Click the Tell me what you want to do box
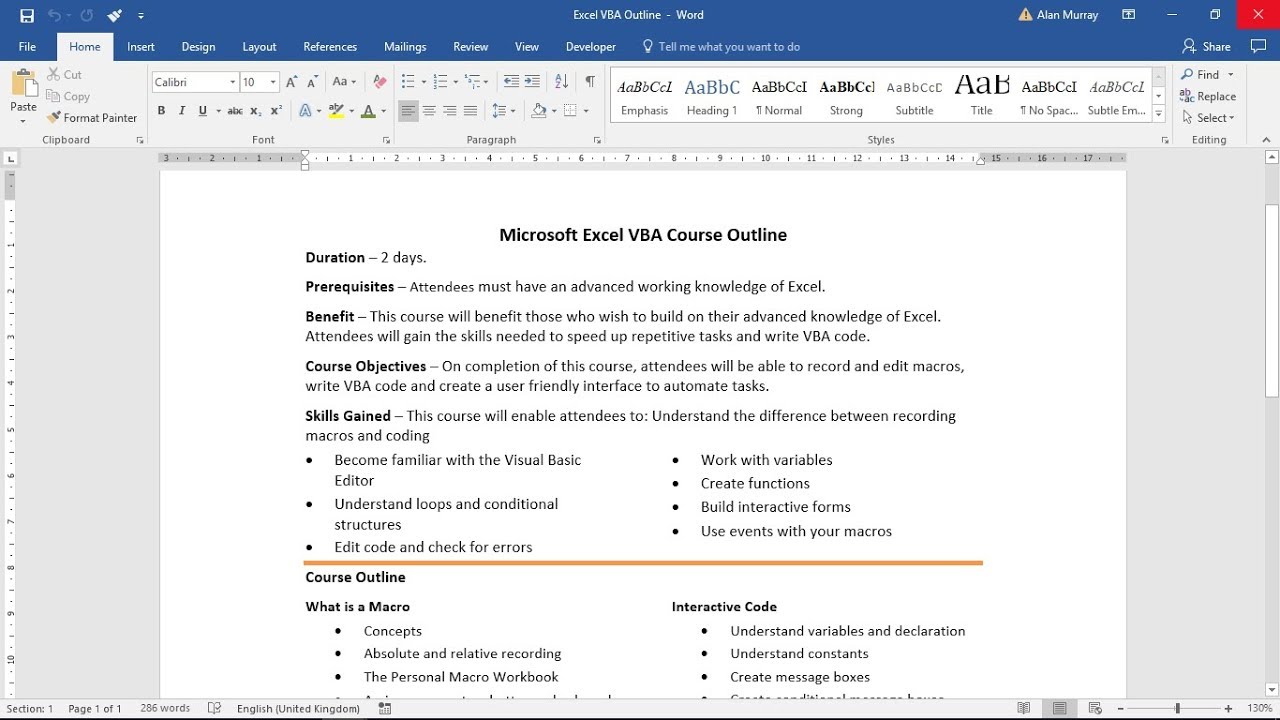The height and width of the screenshot is (720, 1280). coord(728,47)
